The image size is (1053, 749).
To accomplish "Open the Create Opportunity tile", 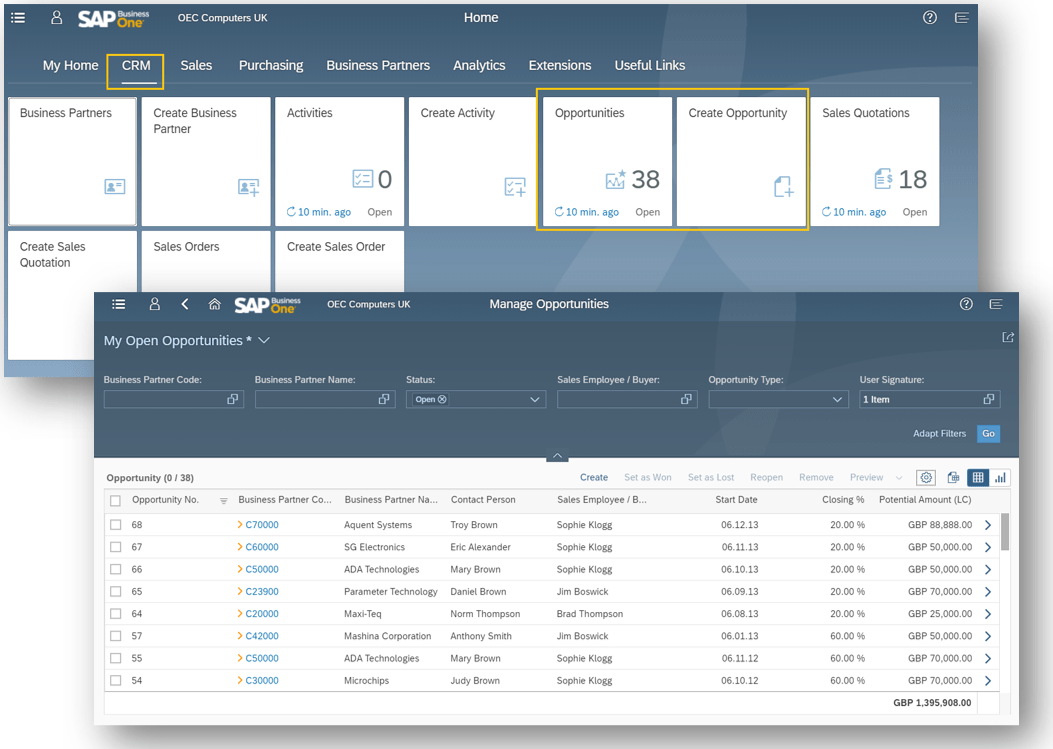I will pyautogui.click(x=741, y=160).
